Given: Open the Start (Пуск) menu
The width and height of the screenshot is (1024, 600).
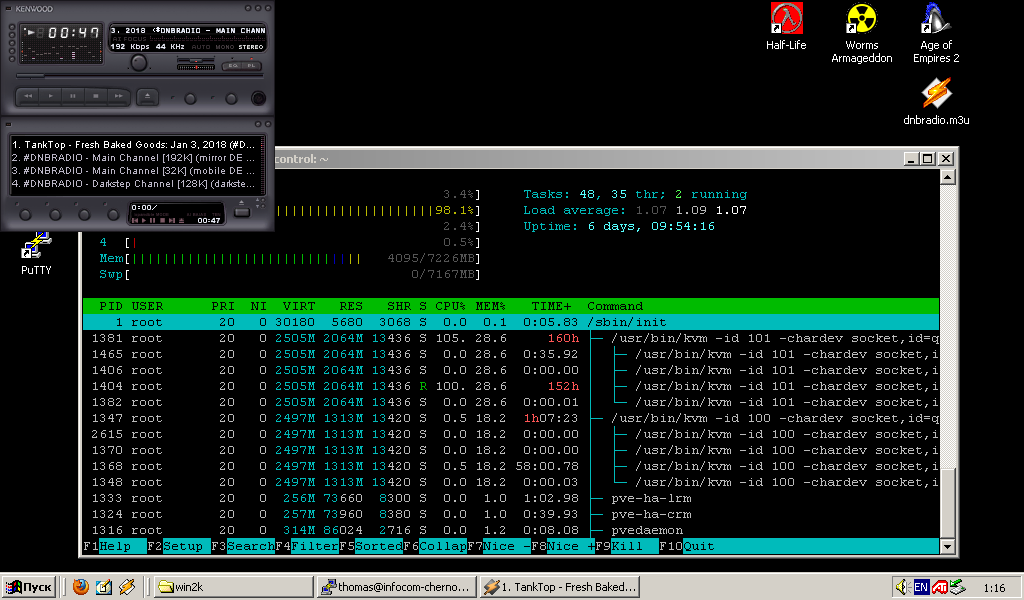Looking at the screenshot, I should coord(29,587).
